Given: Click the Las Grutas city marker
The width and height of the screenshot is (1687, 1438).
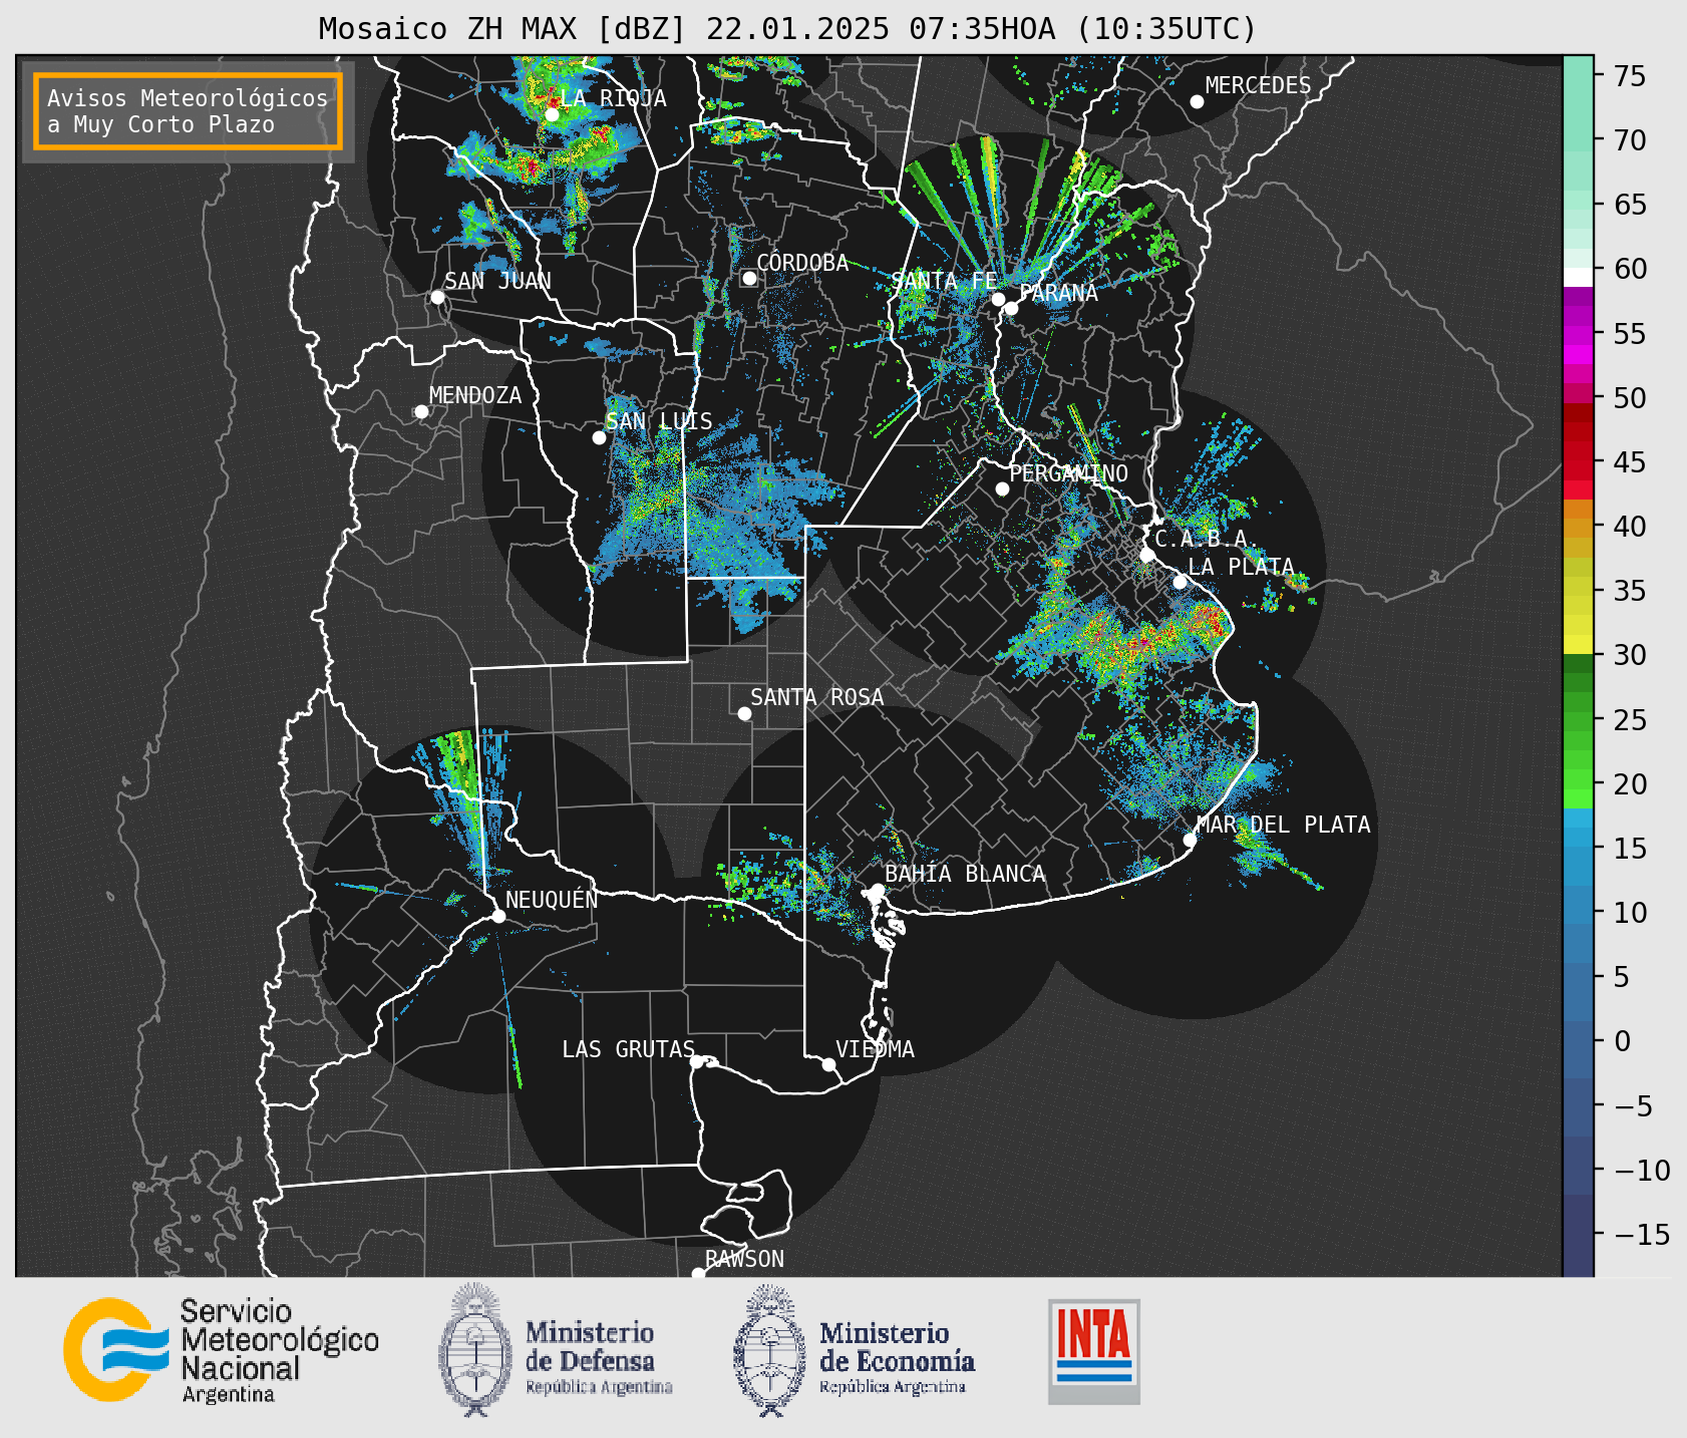Looking at the screenshot, I should [697, 1061].
